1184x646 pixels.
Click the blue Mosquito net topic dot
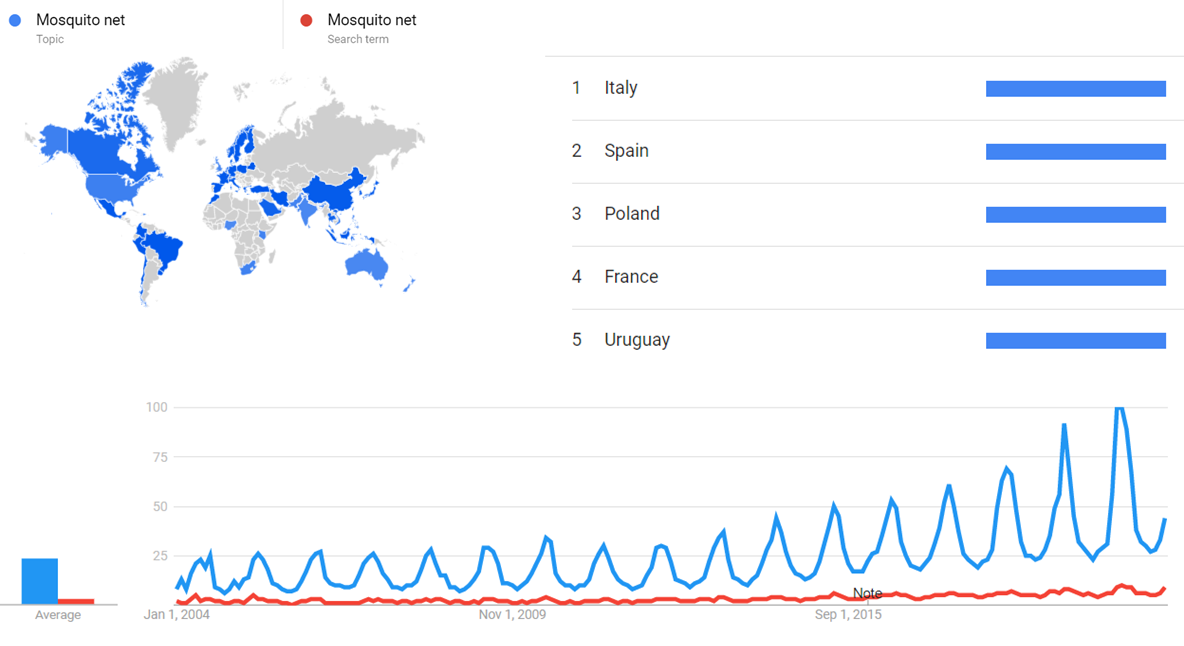click(x=15, y=21)
